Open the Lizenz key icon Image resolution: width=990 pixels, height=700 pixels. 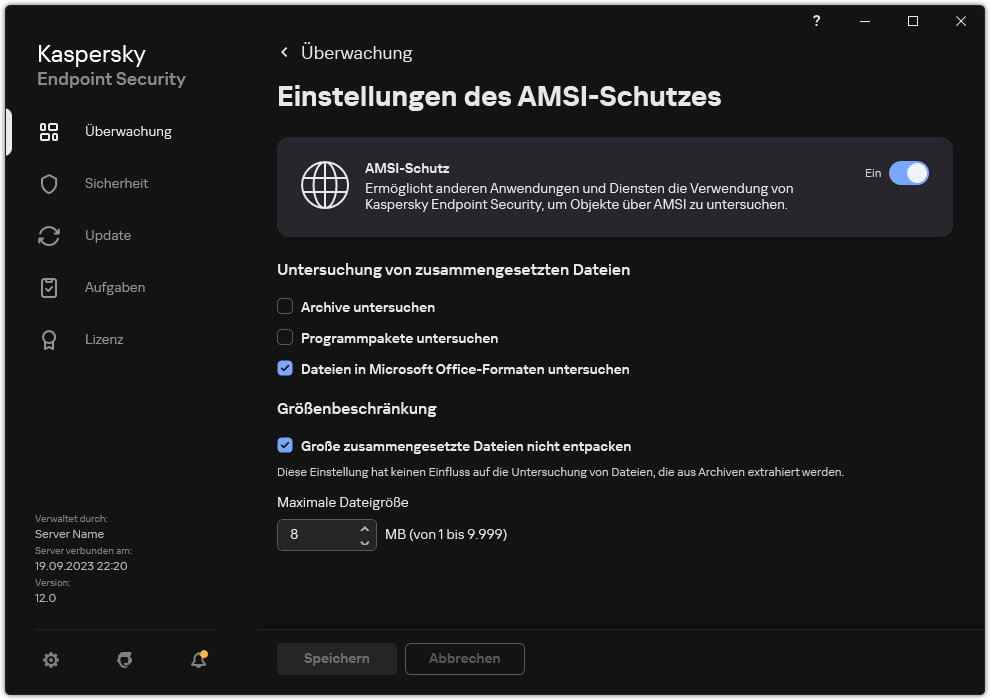[48, 339]
